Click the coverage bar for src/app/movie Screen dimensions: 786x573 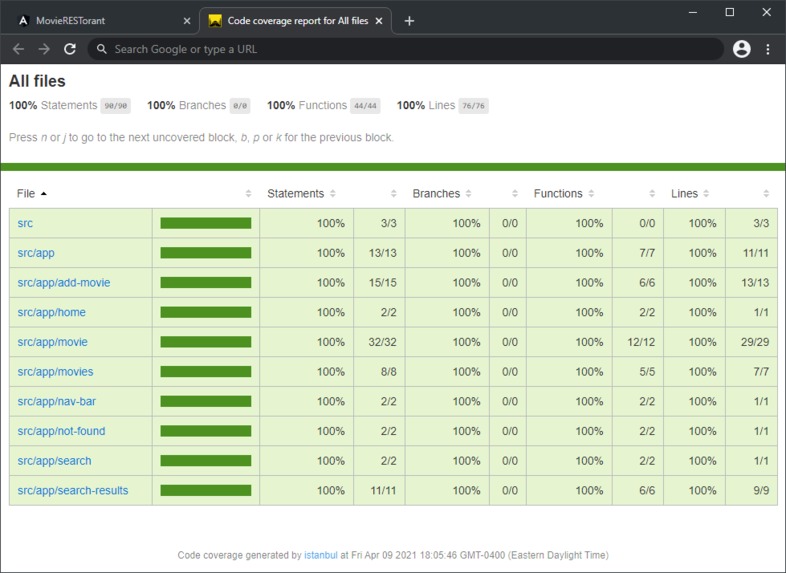(x=206, y=342)
